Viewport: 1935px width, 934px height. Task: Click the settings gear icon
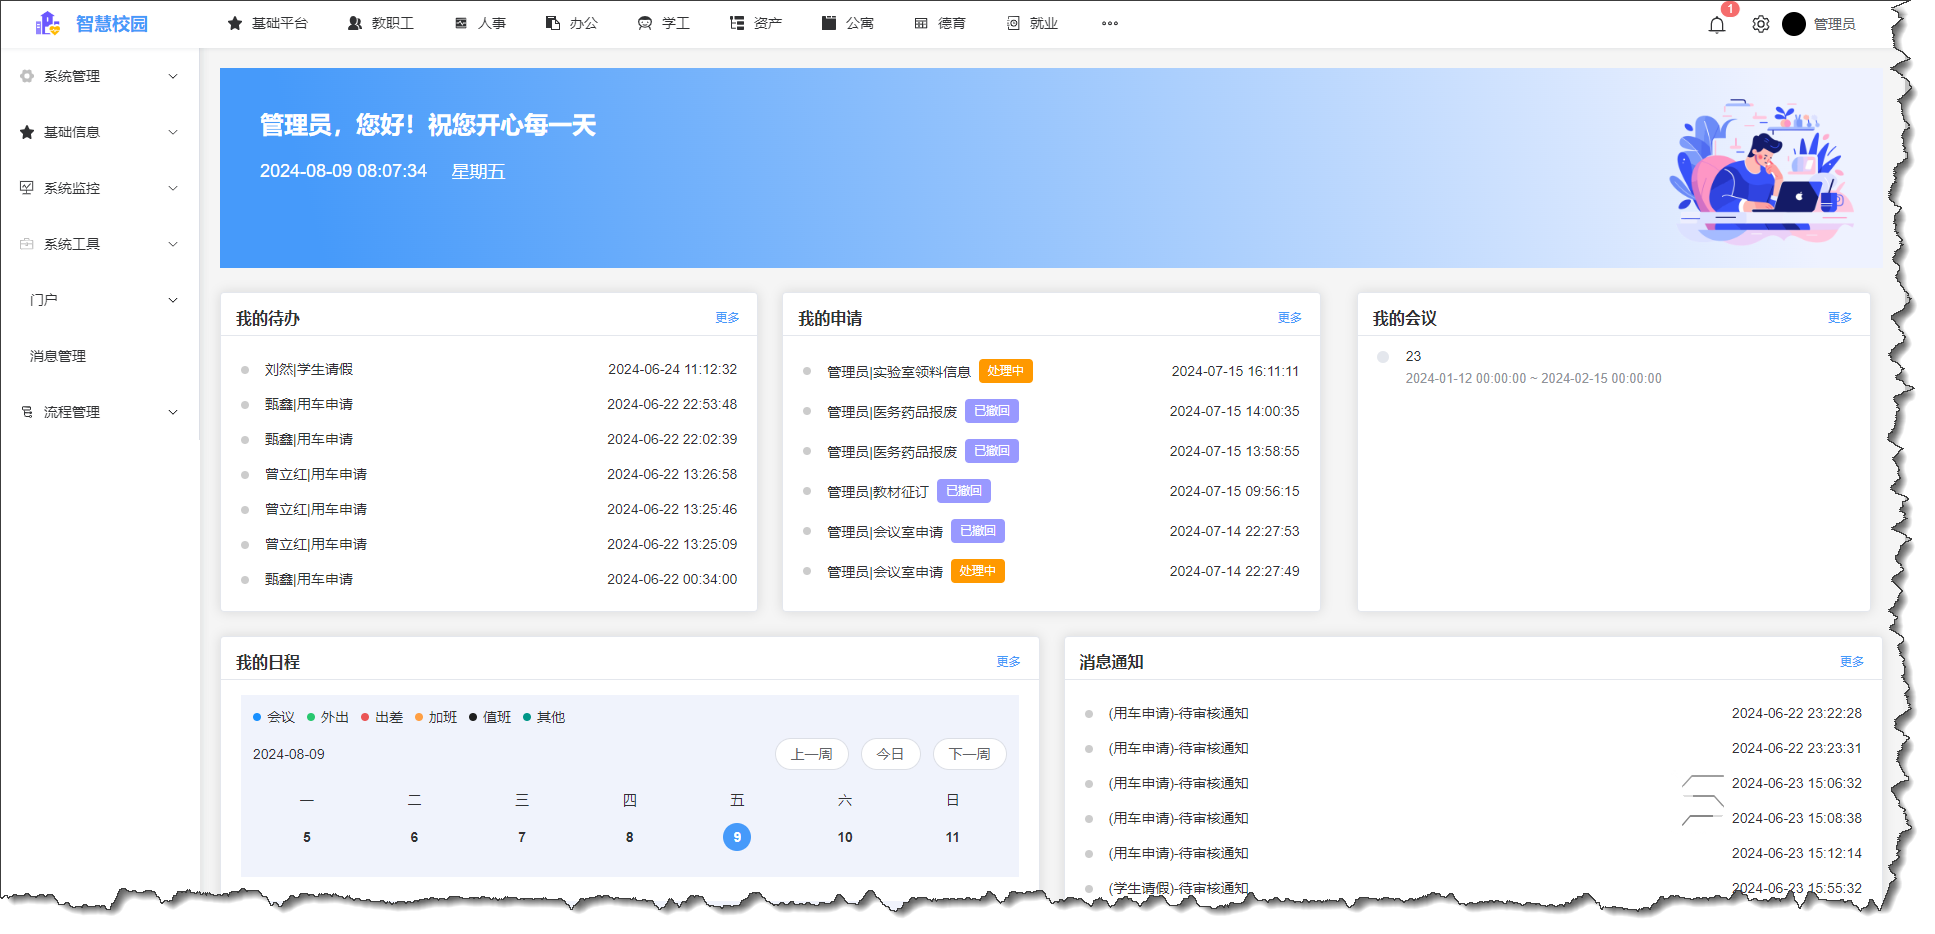(1760, 24)
